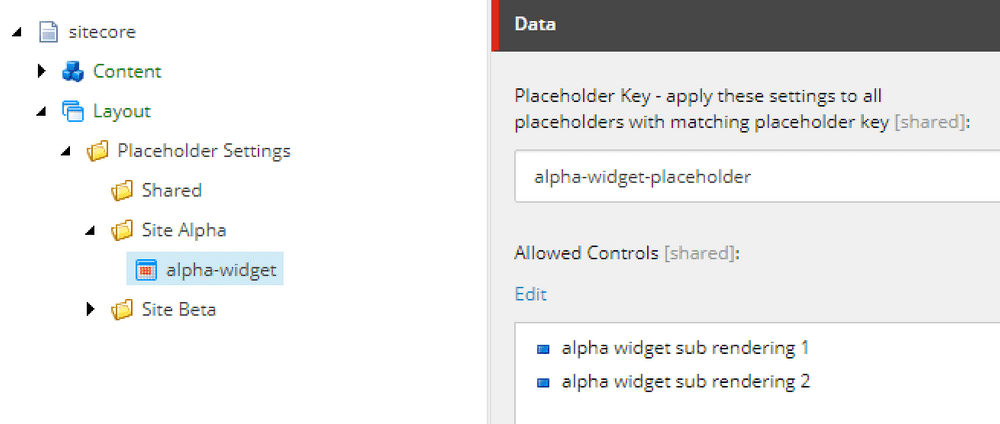Expand the Content tree node
The image size is (1000, 424).
click(x=42, y=71)
